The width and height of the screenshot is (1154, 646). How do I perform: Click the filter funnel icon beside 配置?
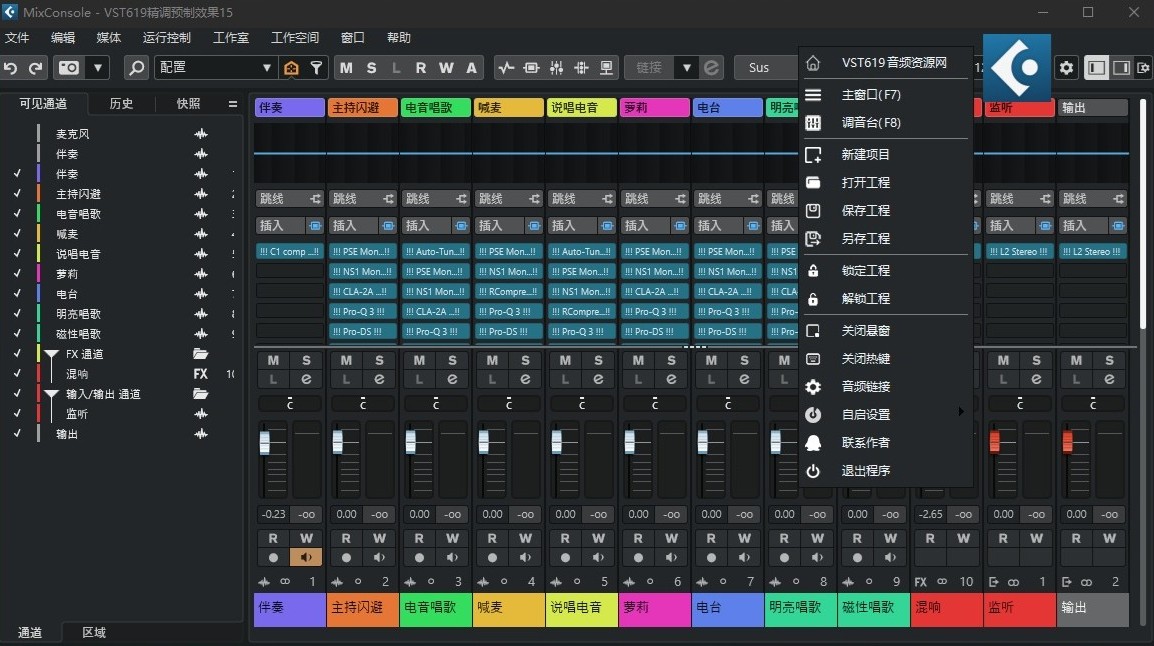click(317, 67)
